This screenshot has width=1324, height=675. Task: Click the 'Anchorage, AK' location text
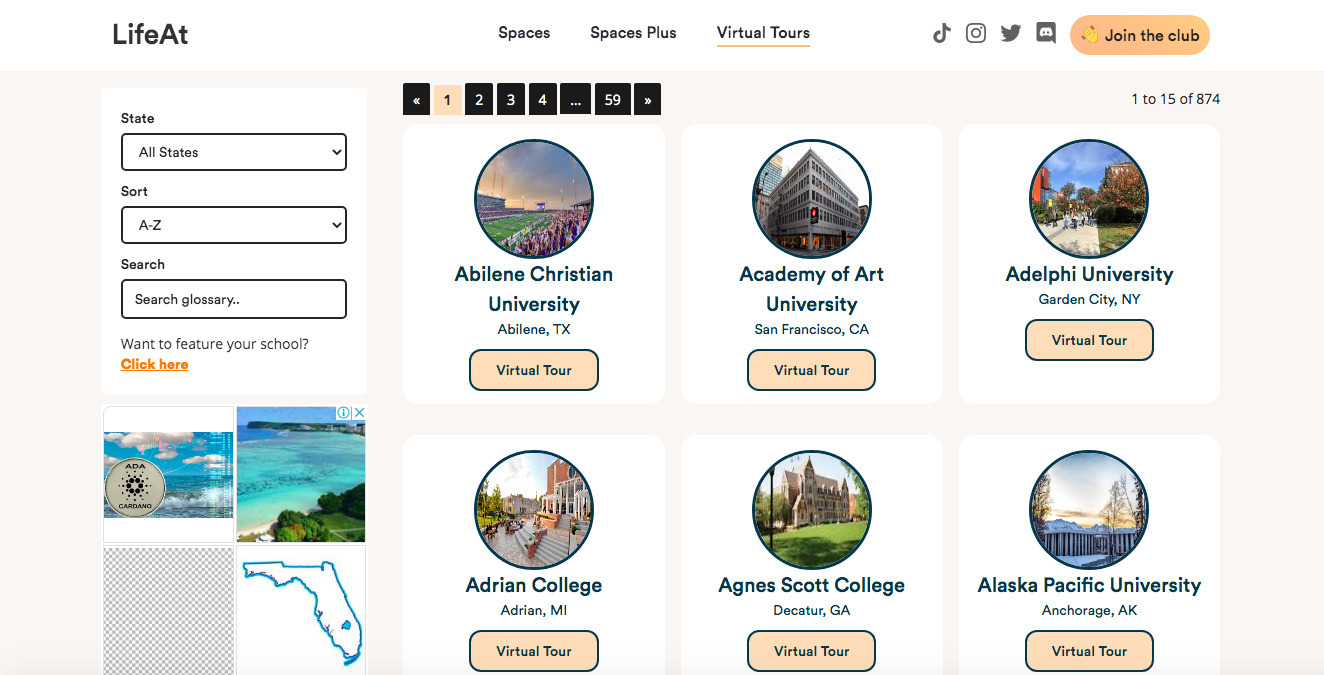coord(1089,610)
